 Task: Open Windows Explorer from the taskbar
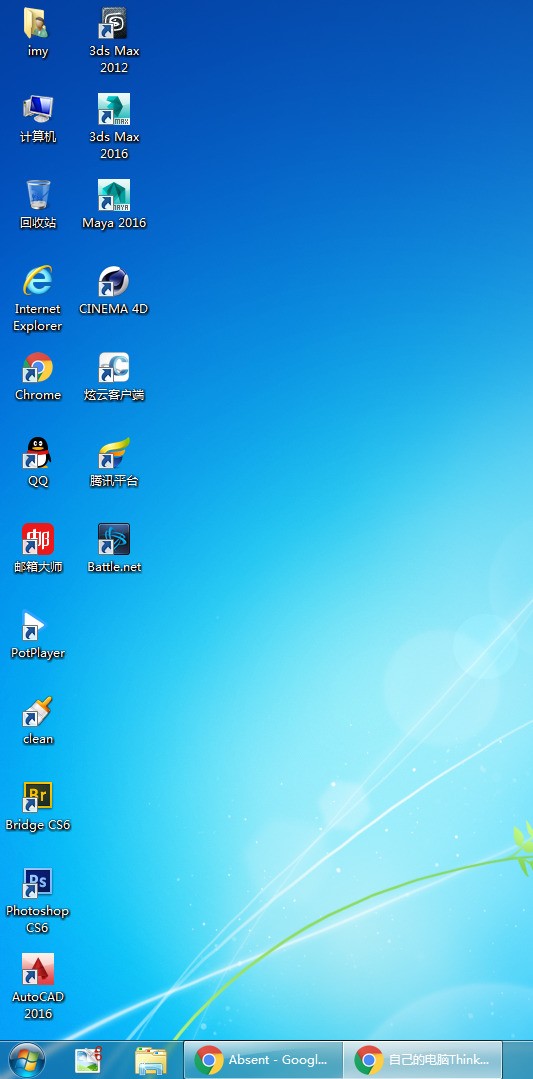[150, 1060]
